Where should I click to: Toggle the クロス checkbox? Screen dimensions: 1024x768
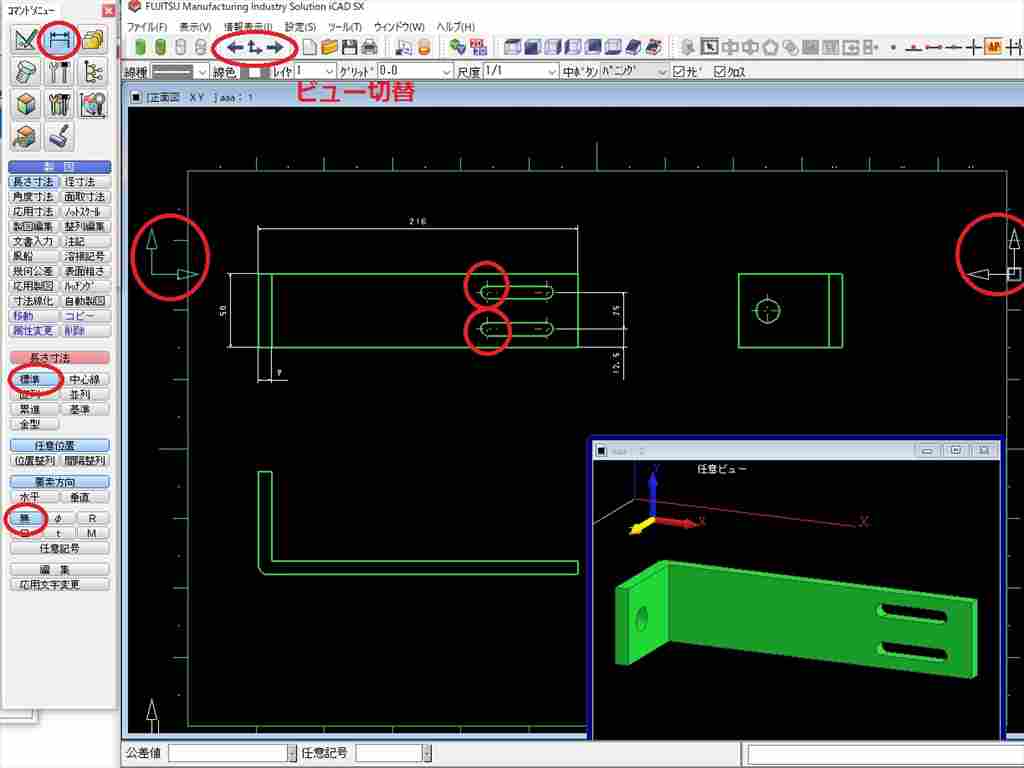720,71
